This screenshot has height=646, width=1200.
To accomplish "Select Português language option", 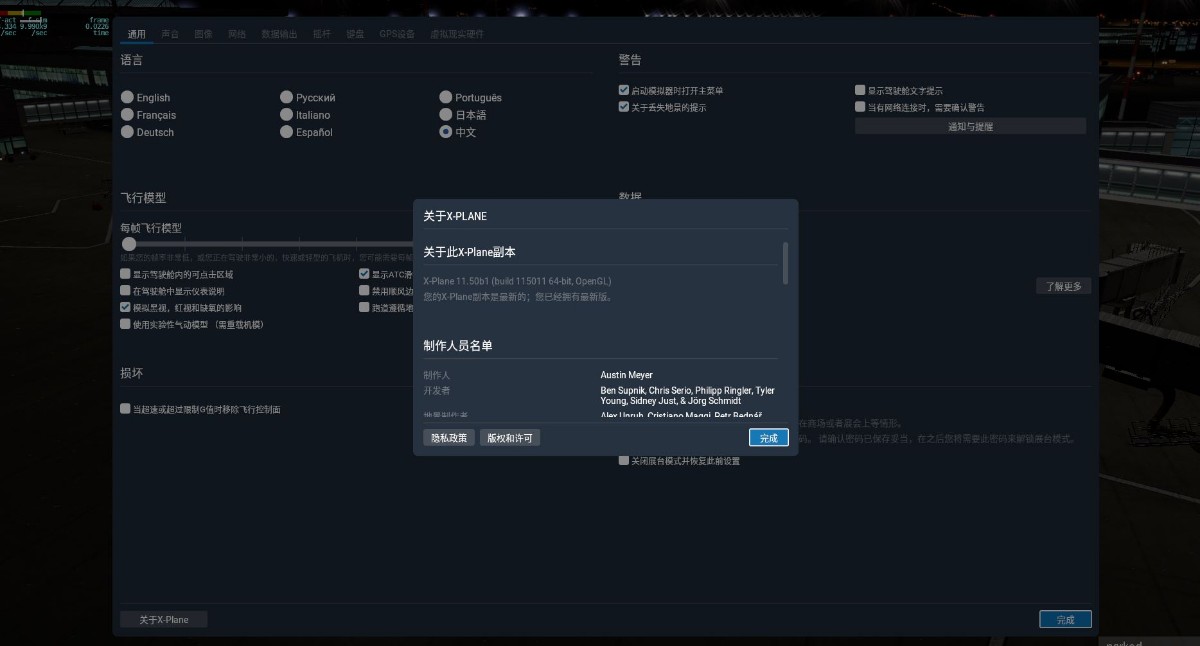I will [446, 97].
